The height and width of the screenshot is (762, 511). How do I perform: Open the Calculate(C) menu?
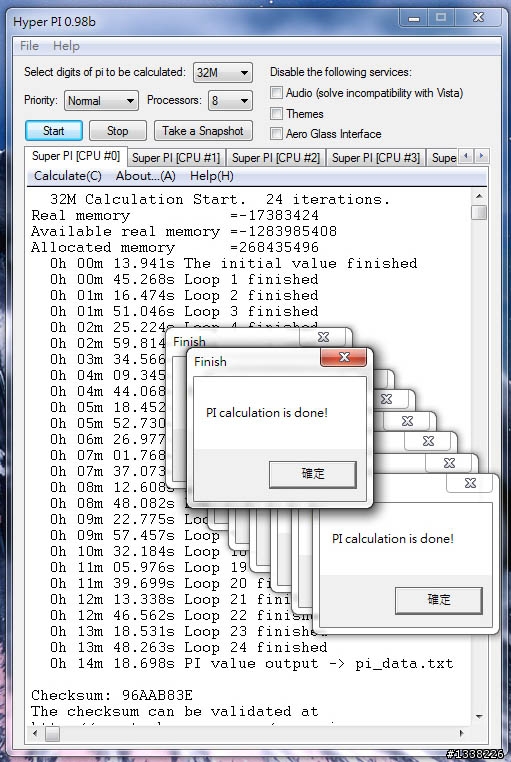[x=68, y=176]
